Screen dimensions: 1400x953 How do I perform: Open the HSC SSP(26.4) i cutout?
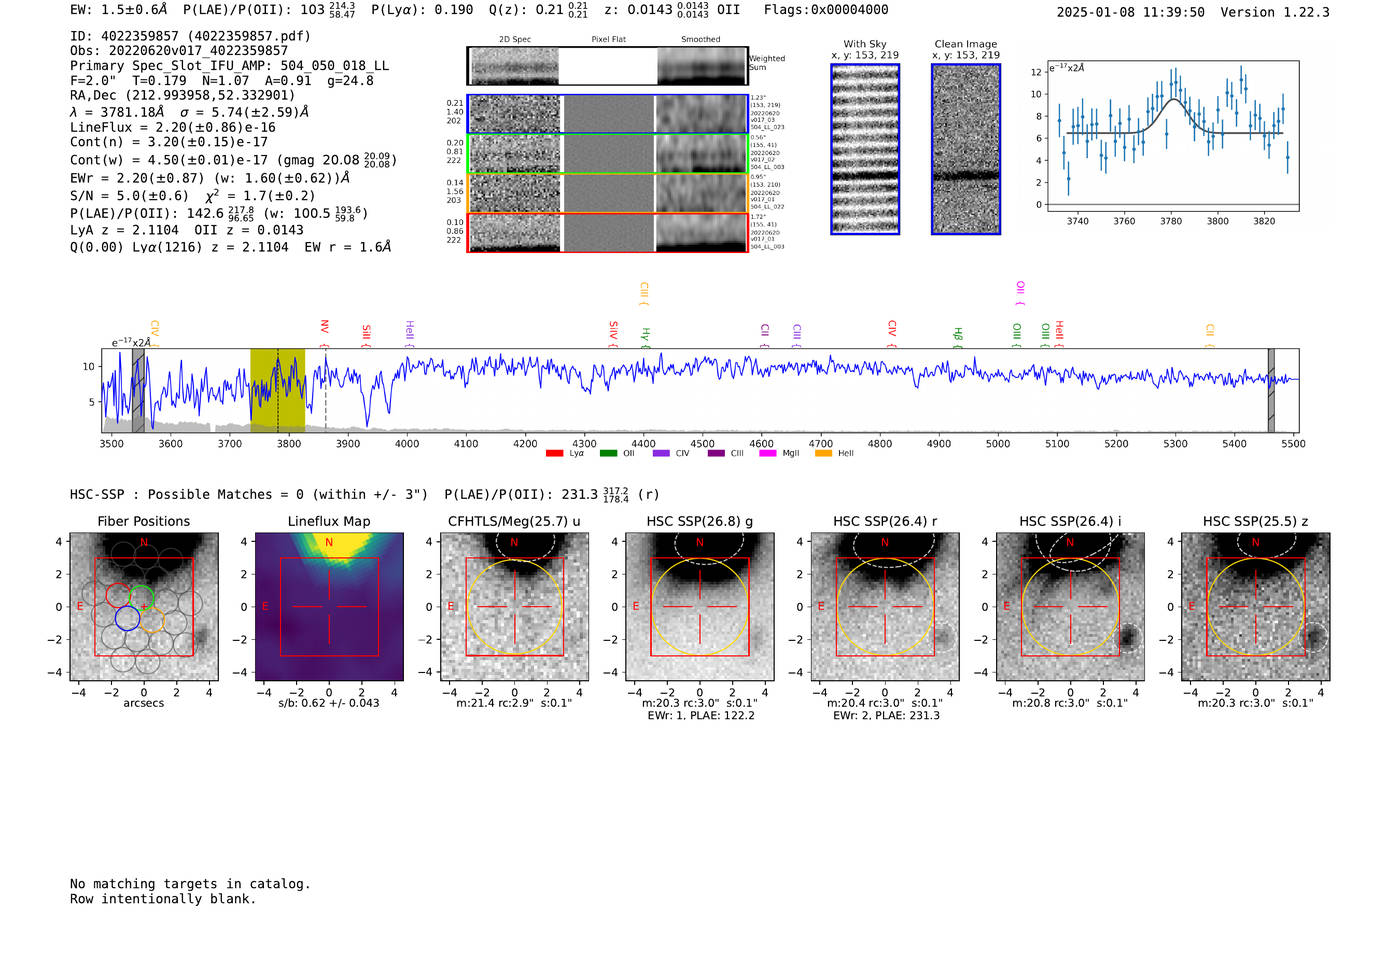(x=1070, y=607)
